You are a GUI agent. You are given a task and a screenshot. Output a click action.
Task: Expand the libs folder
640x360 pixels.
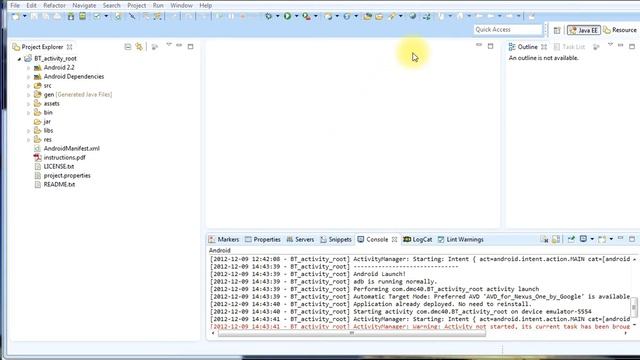tap(29, 131)
